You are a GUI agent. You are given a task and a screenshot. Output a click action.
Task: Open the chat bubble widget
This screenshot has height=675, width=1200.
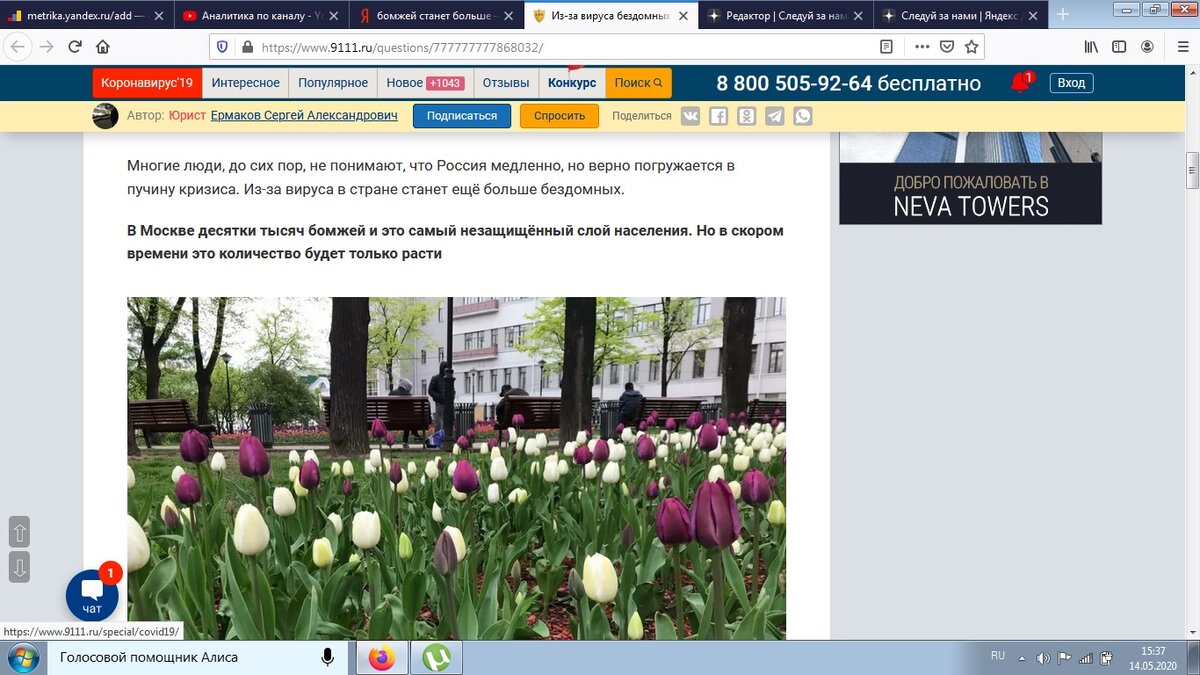[x=92, y=596]
